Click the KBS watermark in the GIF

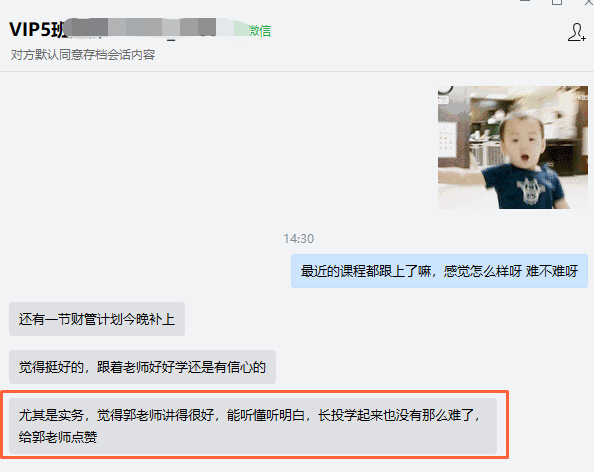coord(582,98)
